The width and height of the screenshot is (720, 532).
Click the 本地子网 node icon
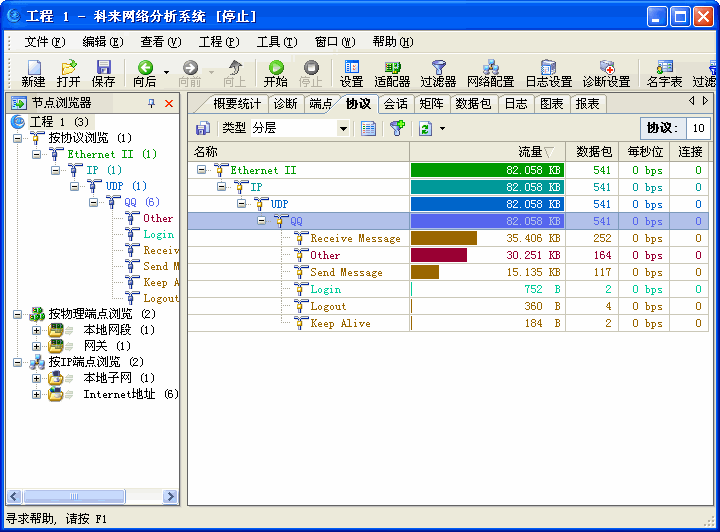pyautogui.click(x=56, y=378)
